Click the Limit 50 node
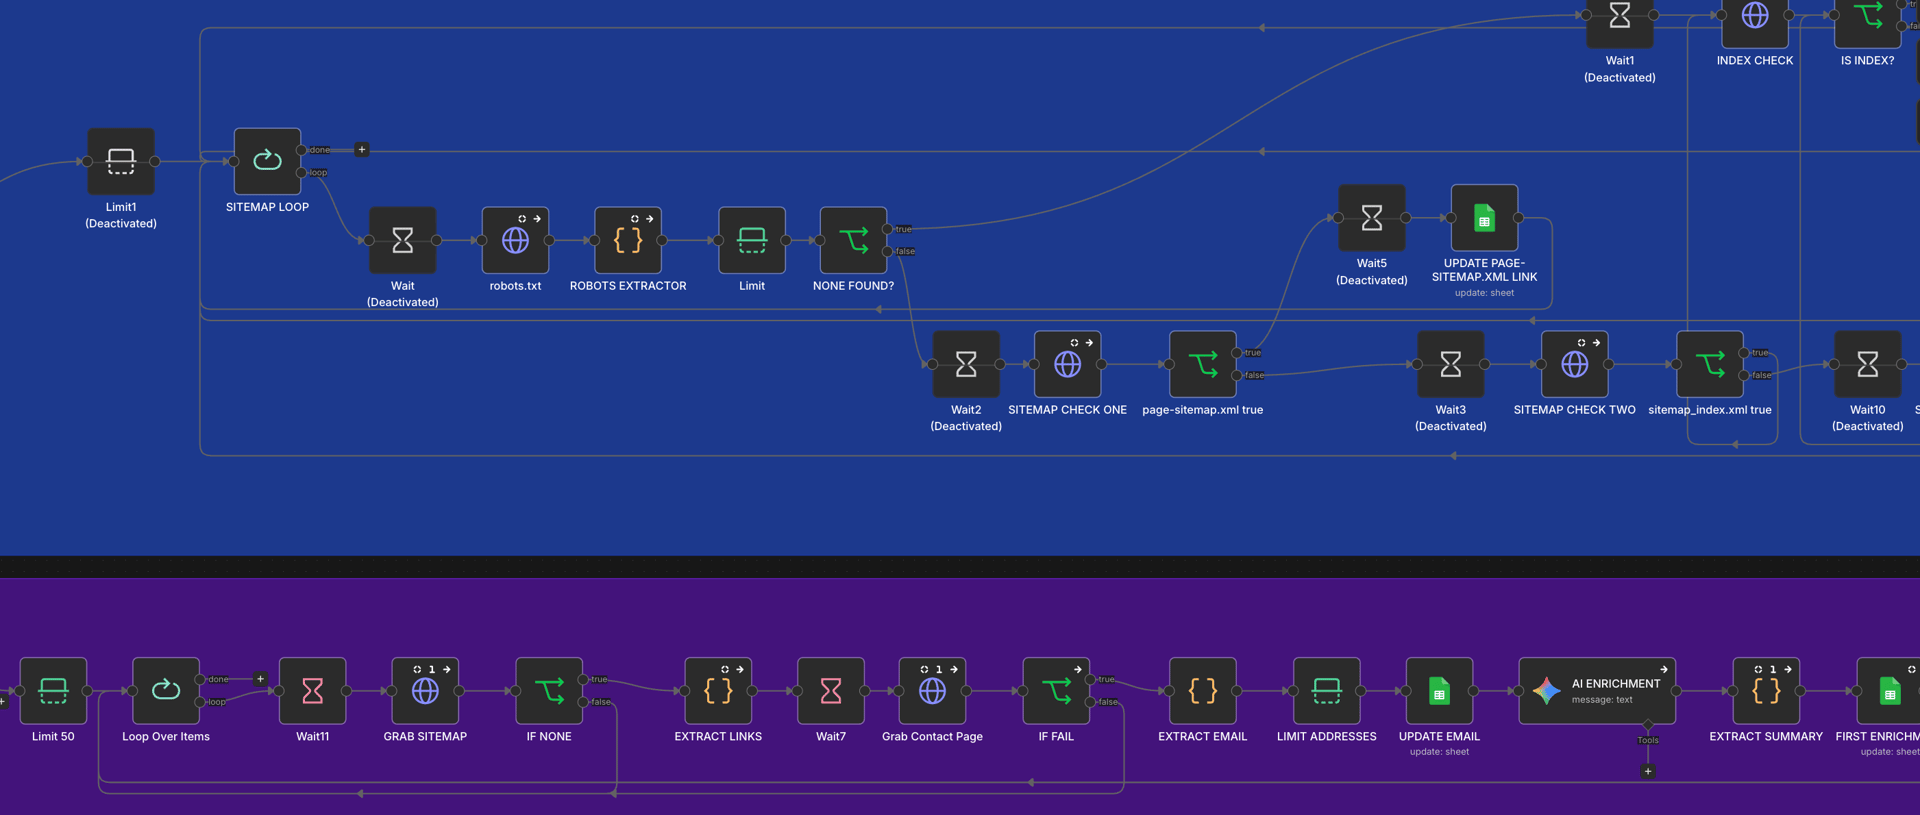 (53, 690)
